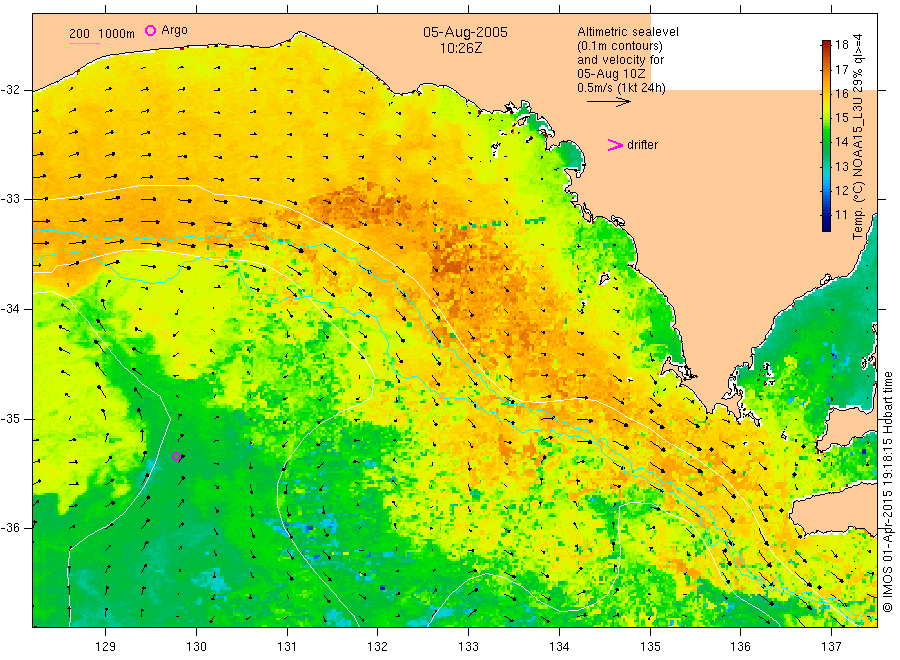Click the '0.5m/s (1kt 24h)' label
The height and width of the screenshot is (660, 900).
tap(622, 88)
